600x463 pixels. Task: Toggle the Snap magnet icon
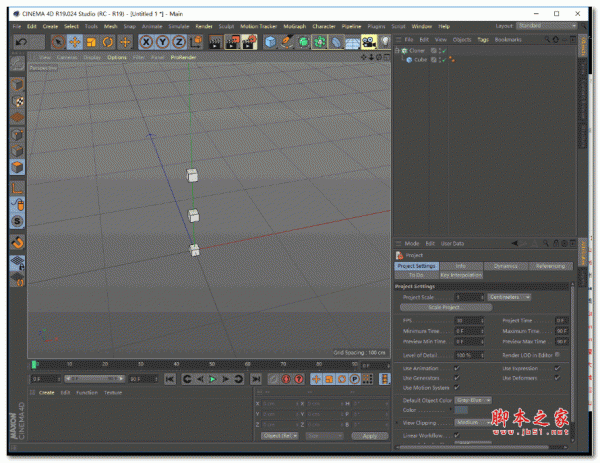click(17, 242)
